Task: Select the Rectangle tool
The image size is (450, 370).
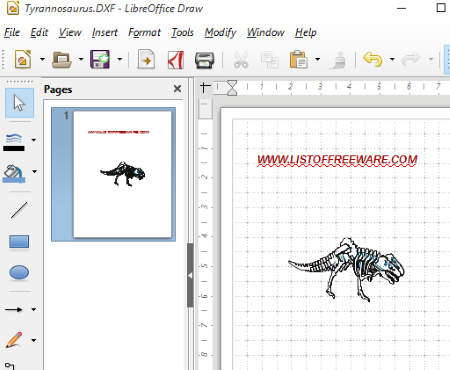Action: tap(19, 242)
